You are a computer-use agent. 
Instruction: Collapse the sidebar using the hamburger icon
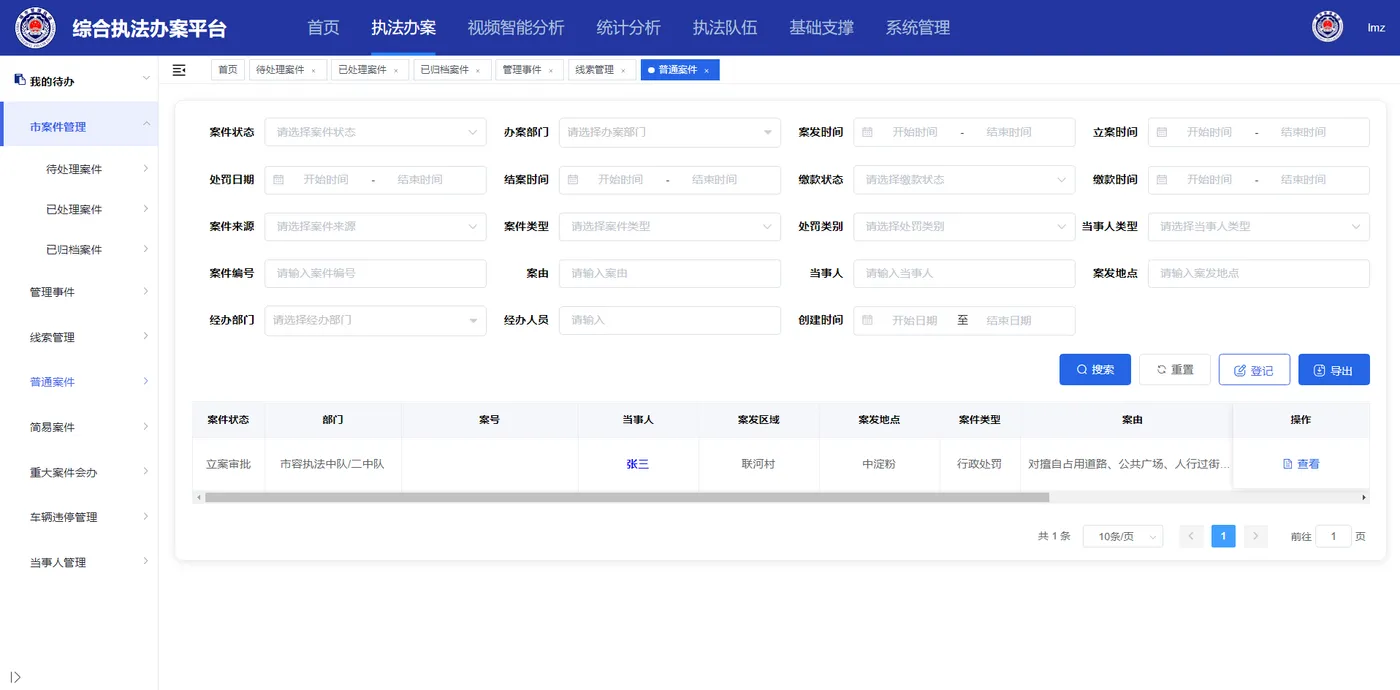[x=179, y=70]
